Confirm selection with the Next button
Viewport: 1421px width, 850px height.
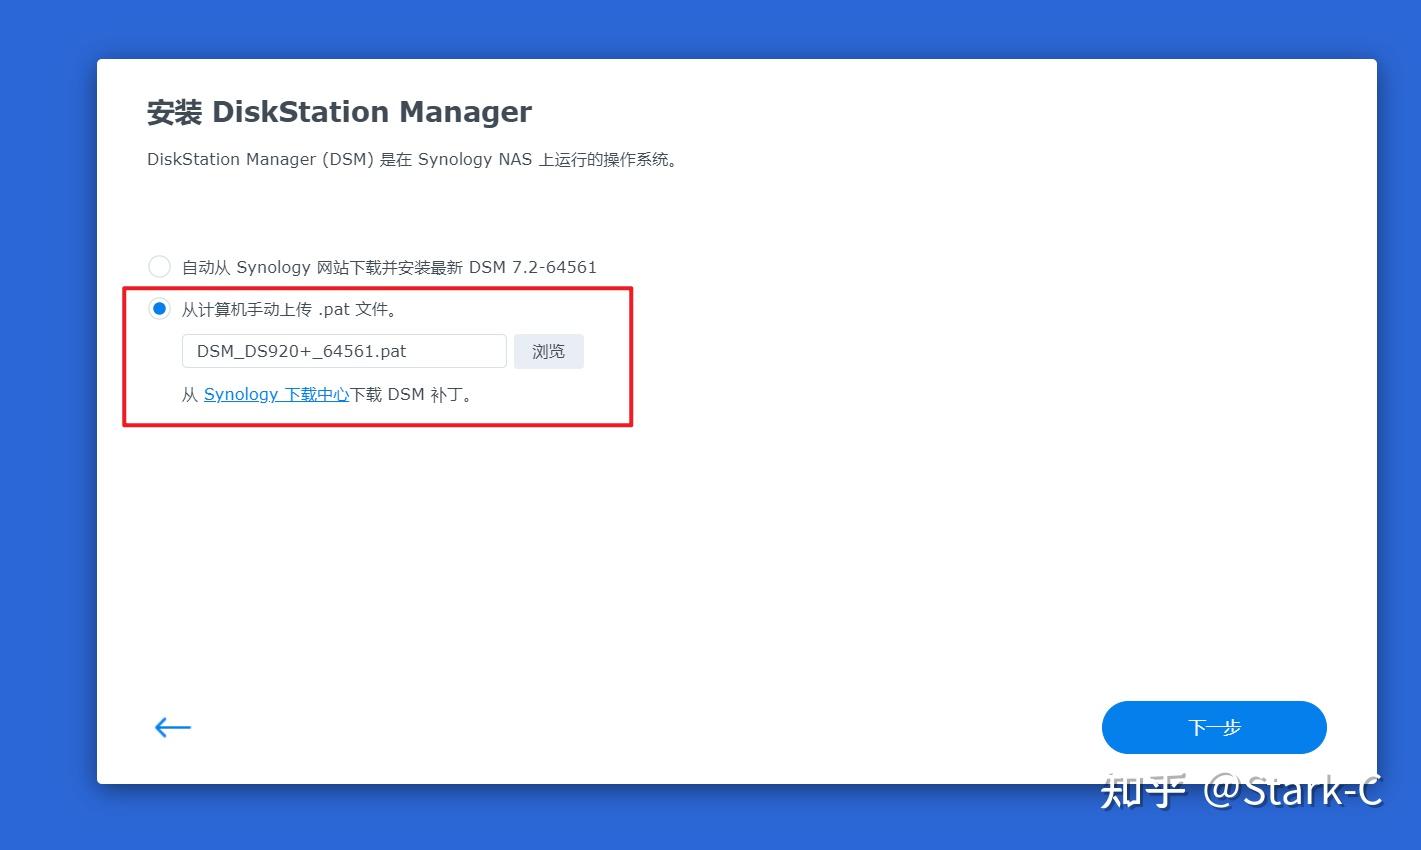tap(1213, 727)
